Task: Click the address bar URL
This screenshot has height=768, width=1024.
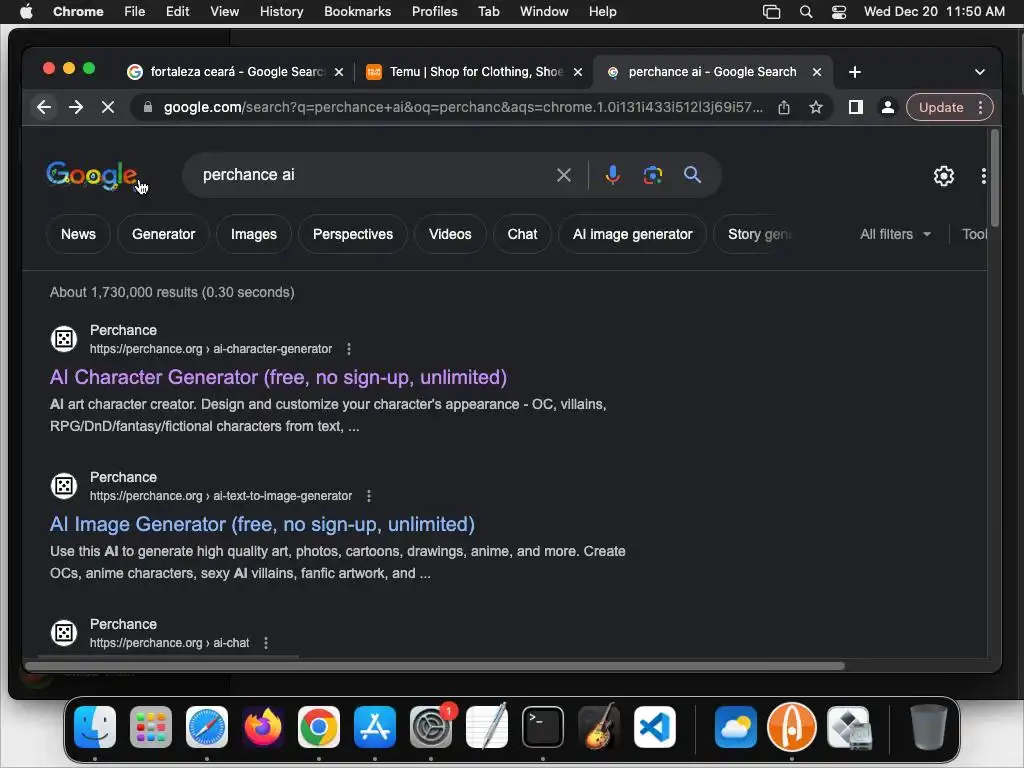Action: click(463, 107)
